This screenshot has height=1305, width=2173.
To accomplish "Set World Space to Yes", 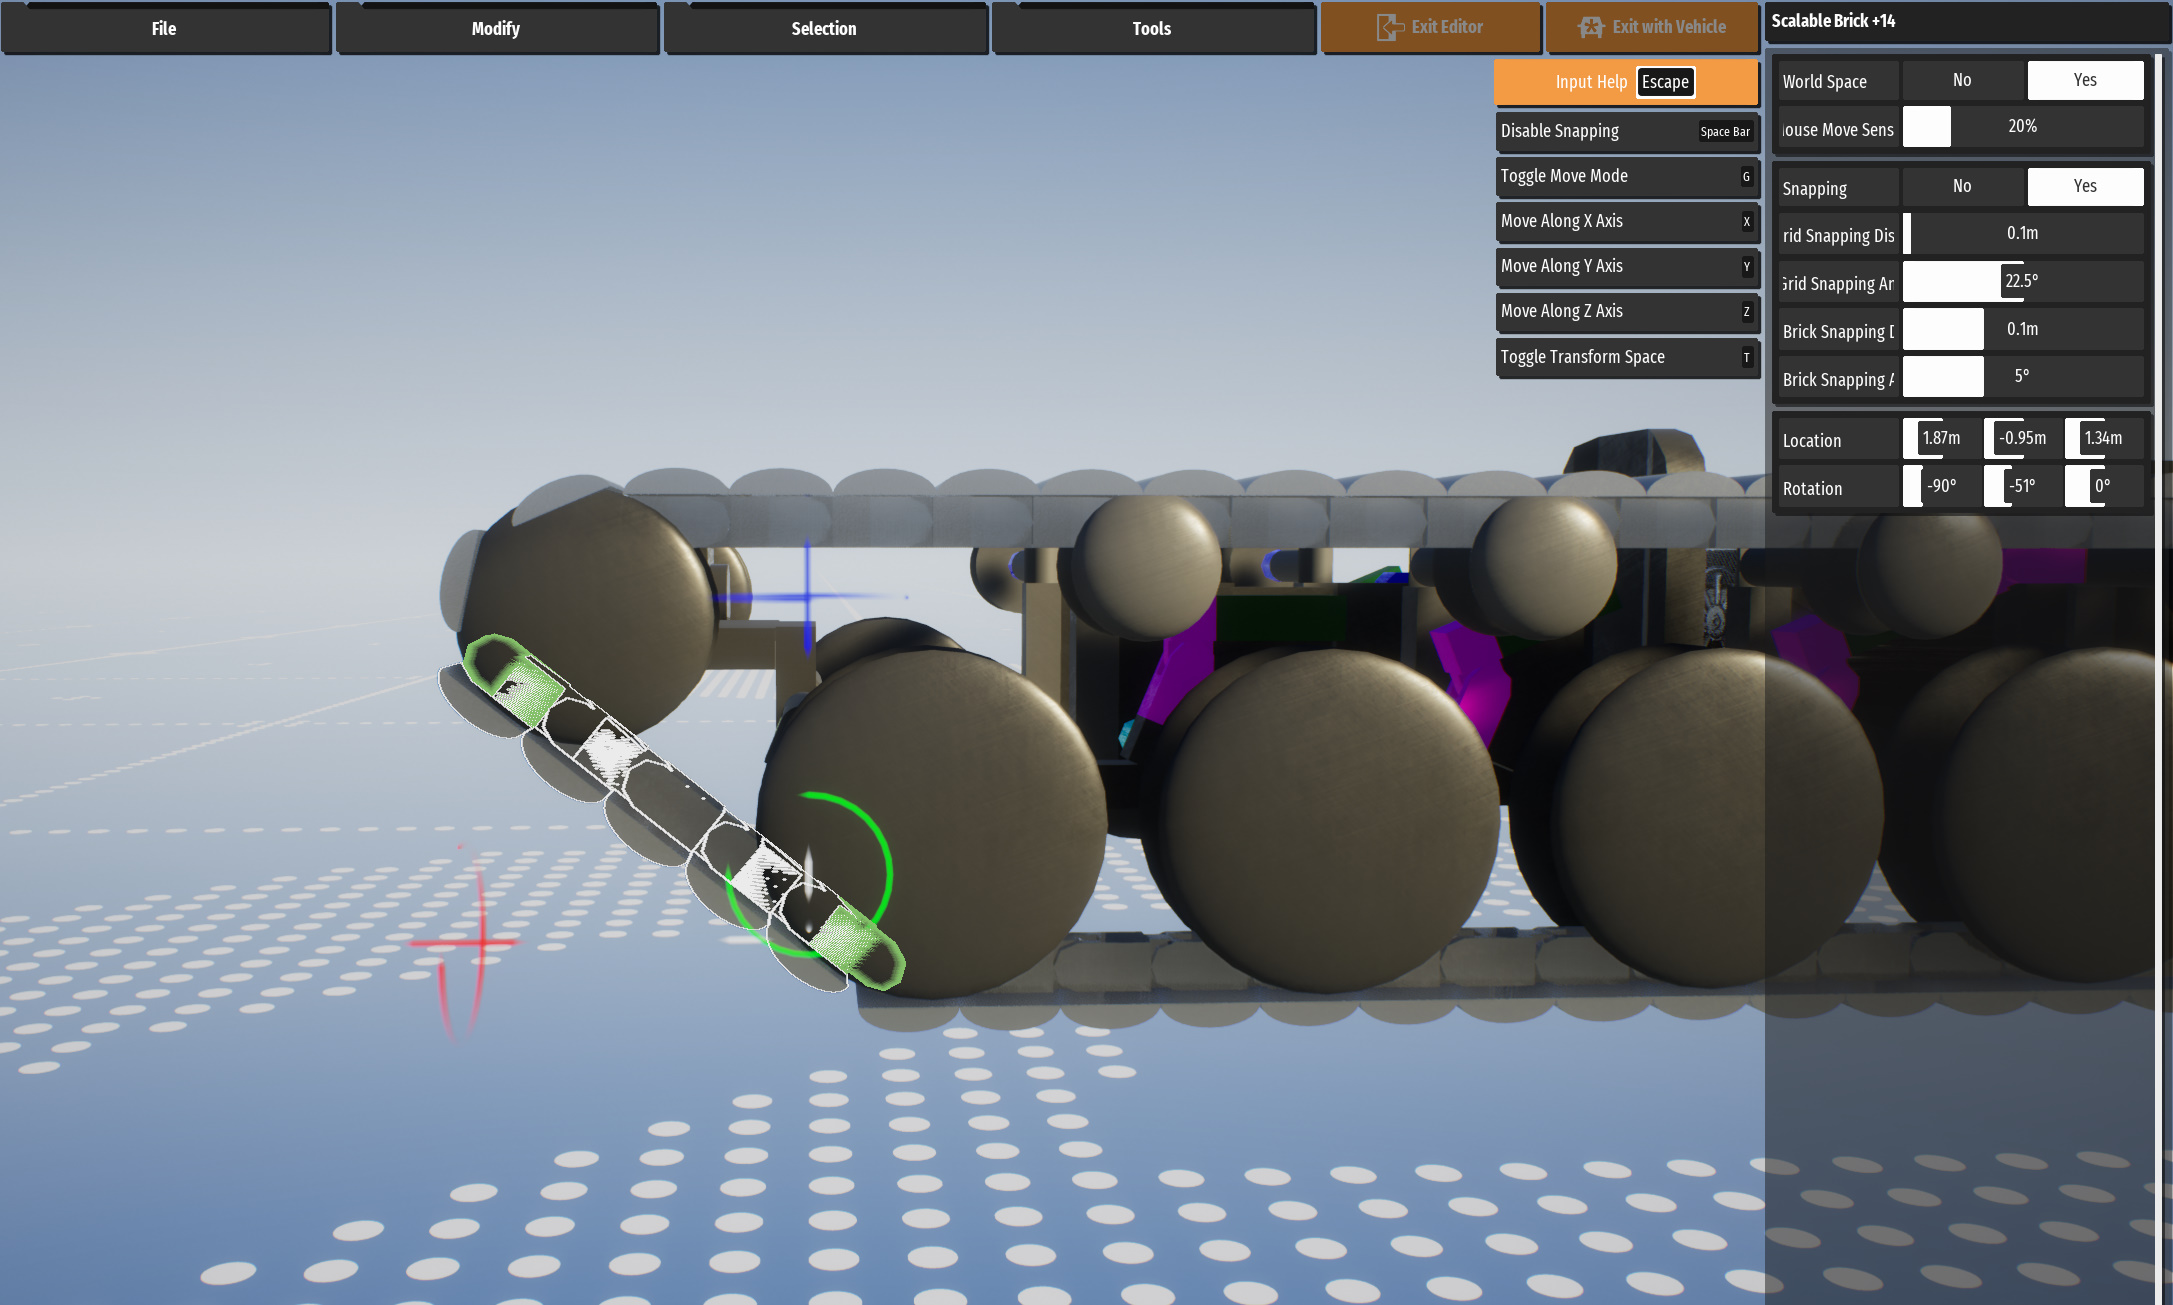I will pyautogui.click(x=2085, y=80).
